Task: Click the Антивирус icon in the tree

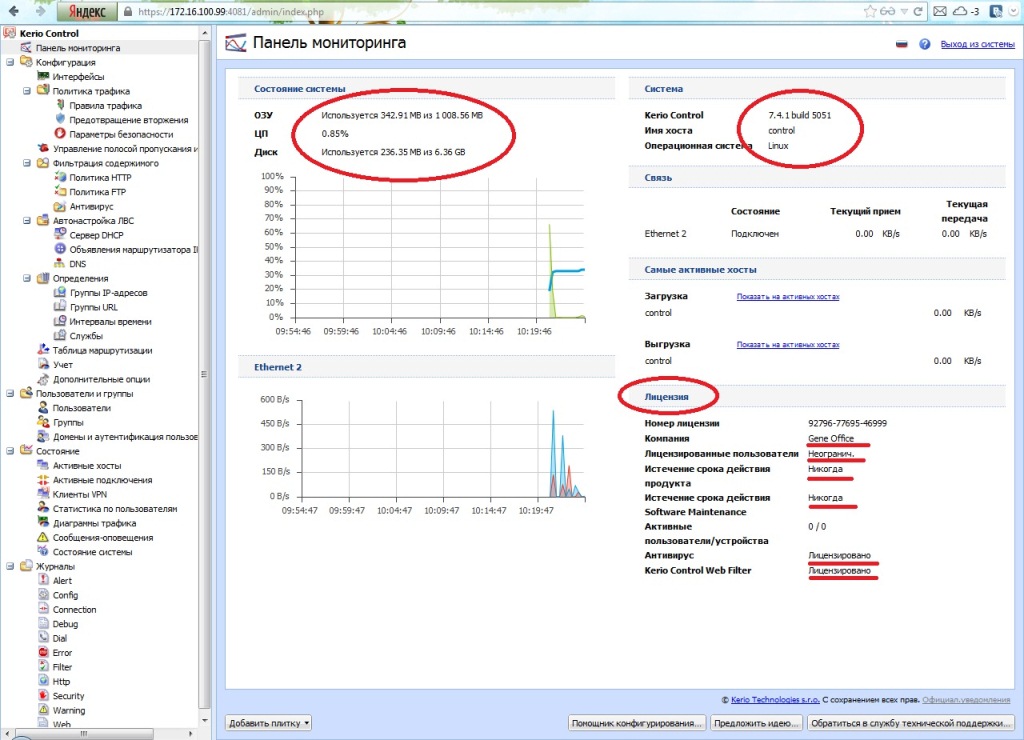Action: pyautogui.click(x=60, y=206)
